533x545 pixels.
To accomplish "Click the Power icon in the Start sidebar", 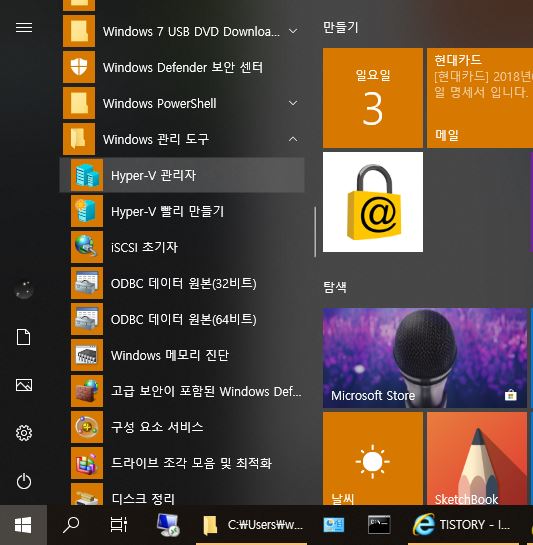I will [24, 481].
